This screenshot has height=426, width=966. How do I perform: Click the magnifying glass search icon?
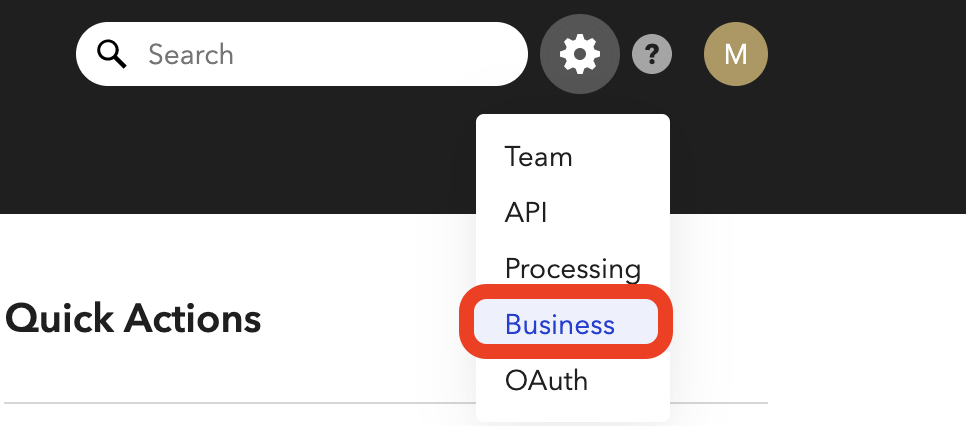coord(112,54)
